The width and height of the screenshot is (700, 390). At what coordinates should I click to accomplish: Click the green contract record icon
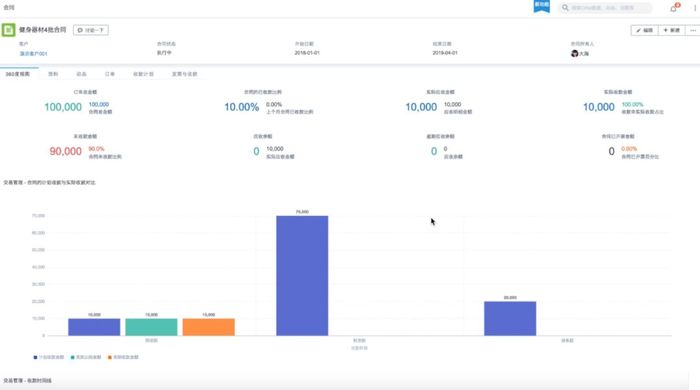[8, 30]
